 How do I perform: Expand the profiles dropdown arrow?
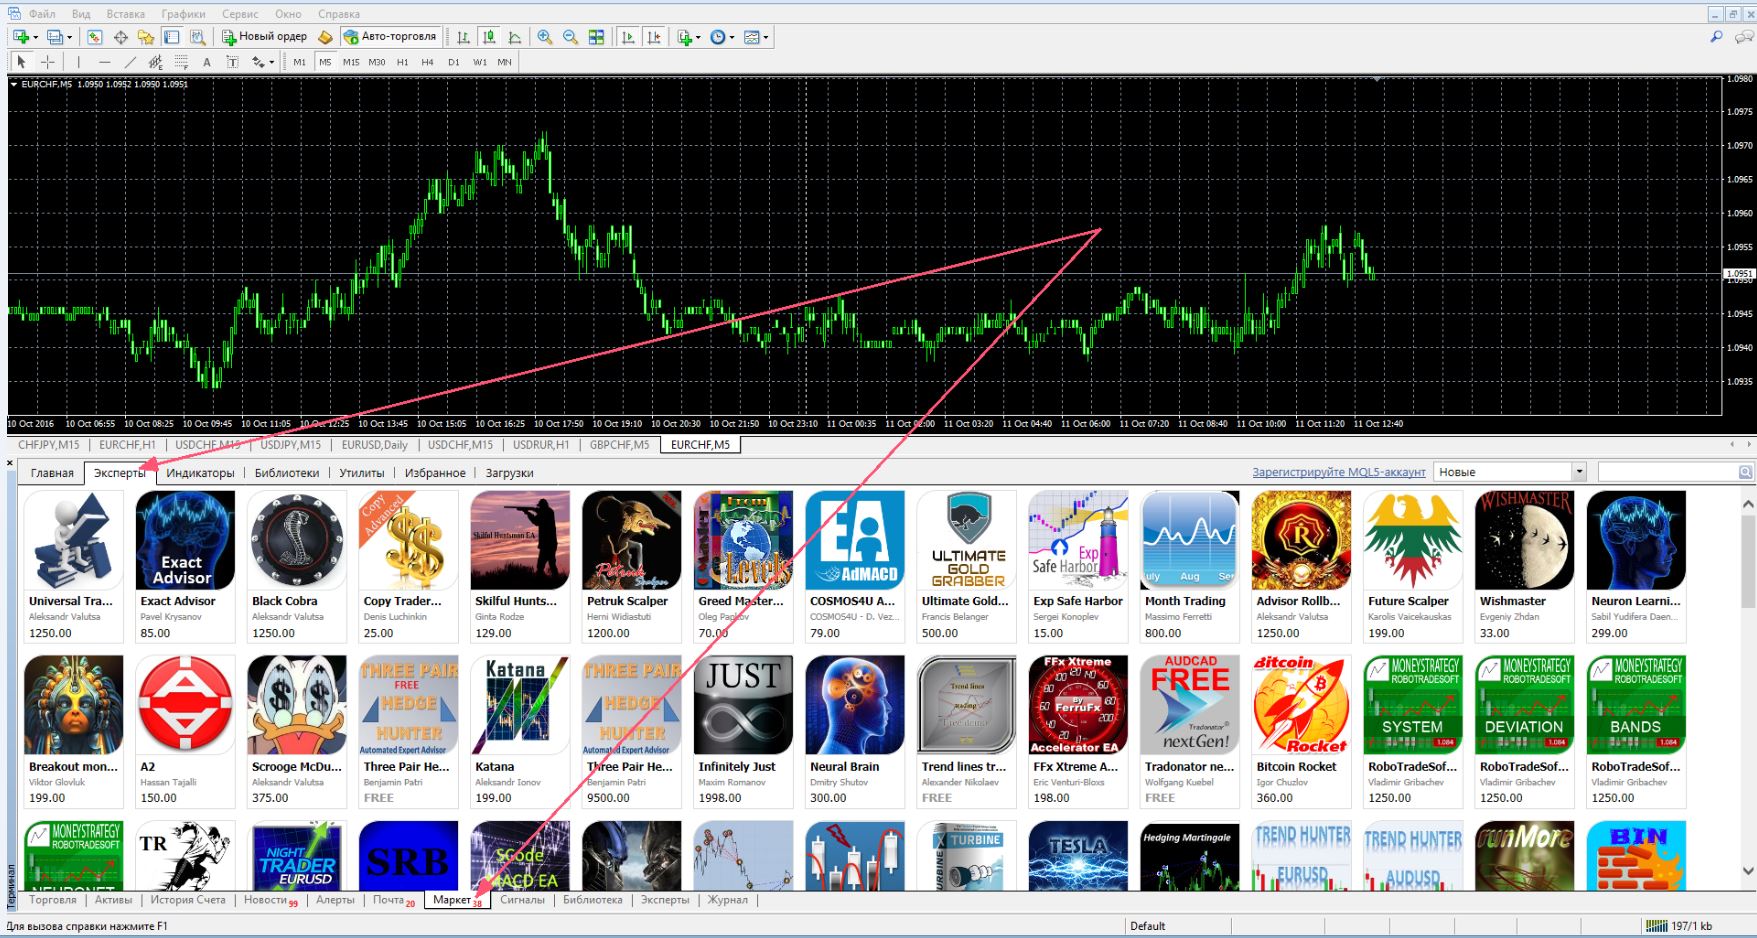click(69, 38)
